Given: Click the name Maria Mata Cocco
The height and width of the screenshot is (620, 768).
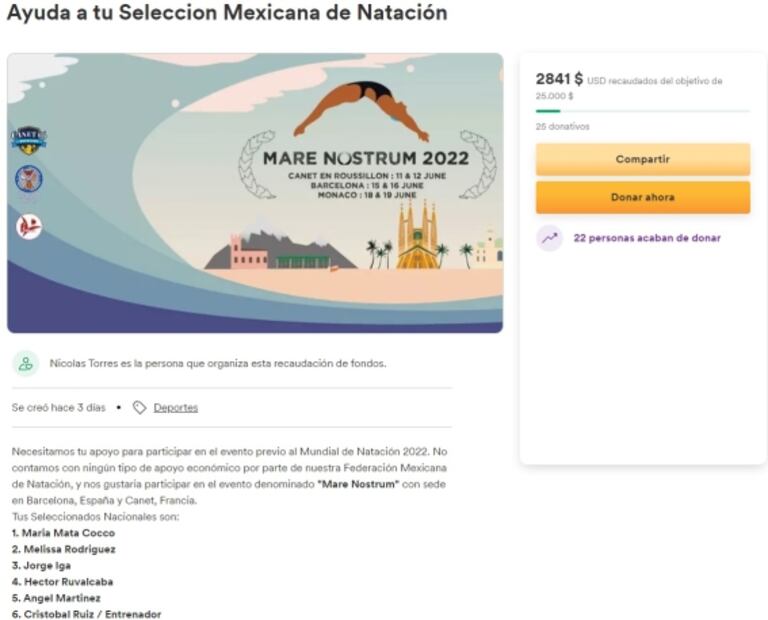Looking at the screenshot, I should click(67, 533).
